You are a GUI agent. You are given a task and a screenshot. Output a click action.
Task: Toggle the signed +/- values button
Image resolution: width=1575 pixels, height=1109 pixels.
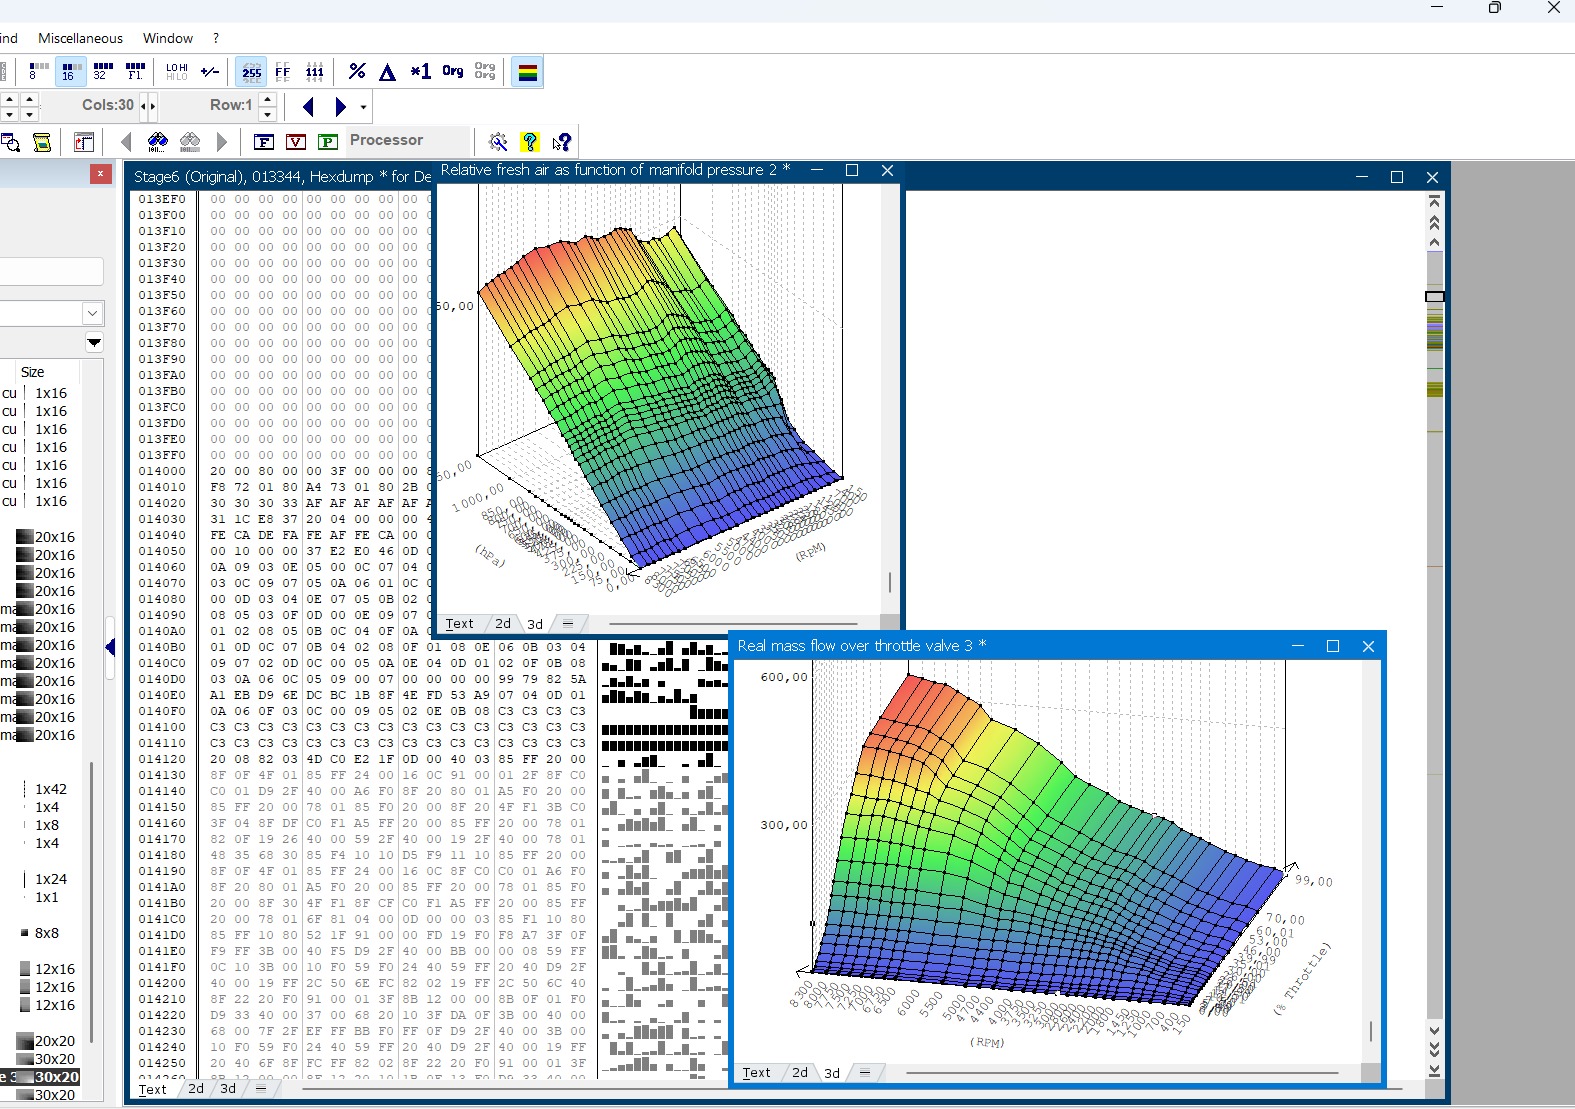[x=210, y=72]
